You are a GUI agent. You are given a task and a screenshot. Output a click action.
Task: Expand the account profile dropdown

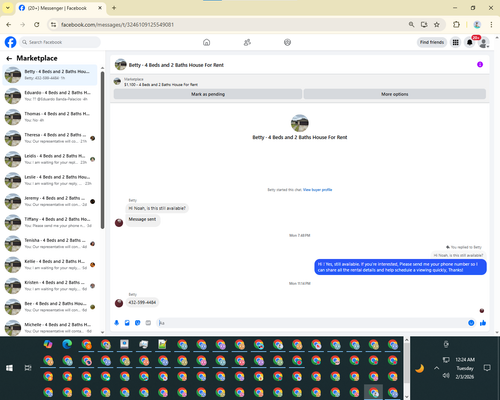(484, 42)
